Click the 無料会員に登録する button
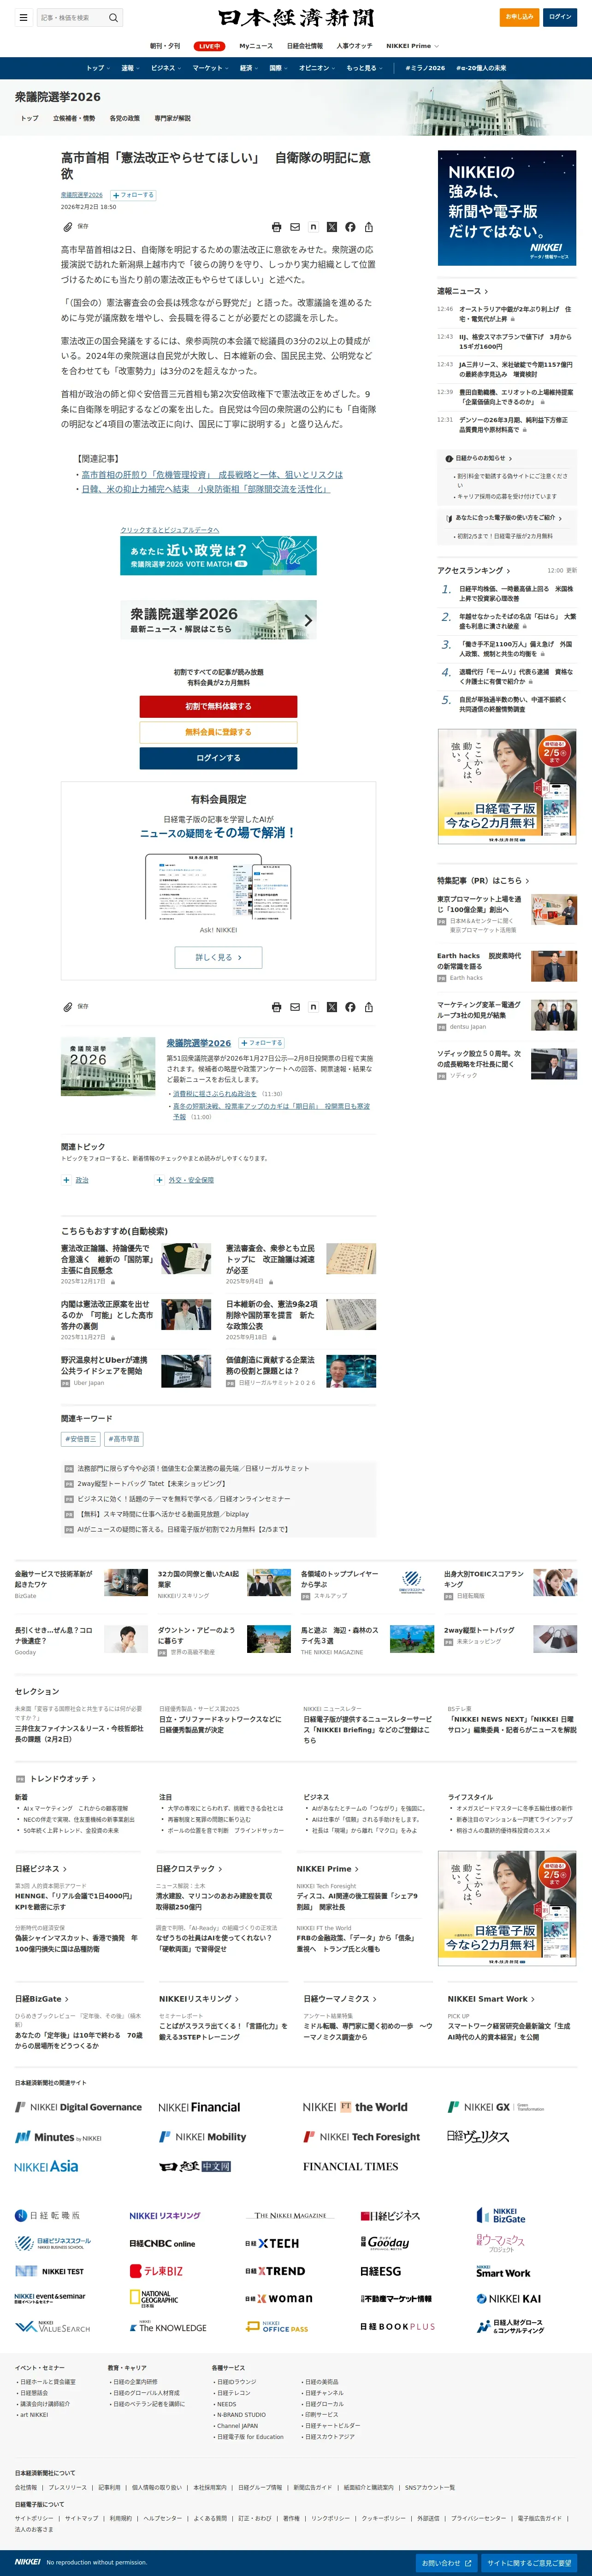592x2576 pixels. click(x=218, y=732)
